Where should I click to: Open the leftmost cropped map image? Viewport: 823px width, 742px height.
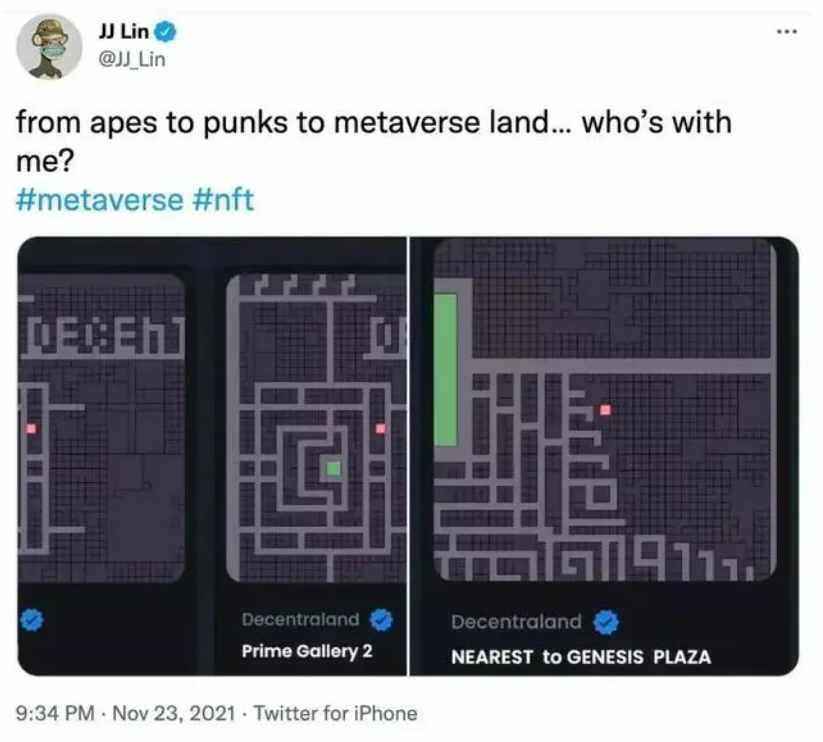pos(101,428)
